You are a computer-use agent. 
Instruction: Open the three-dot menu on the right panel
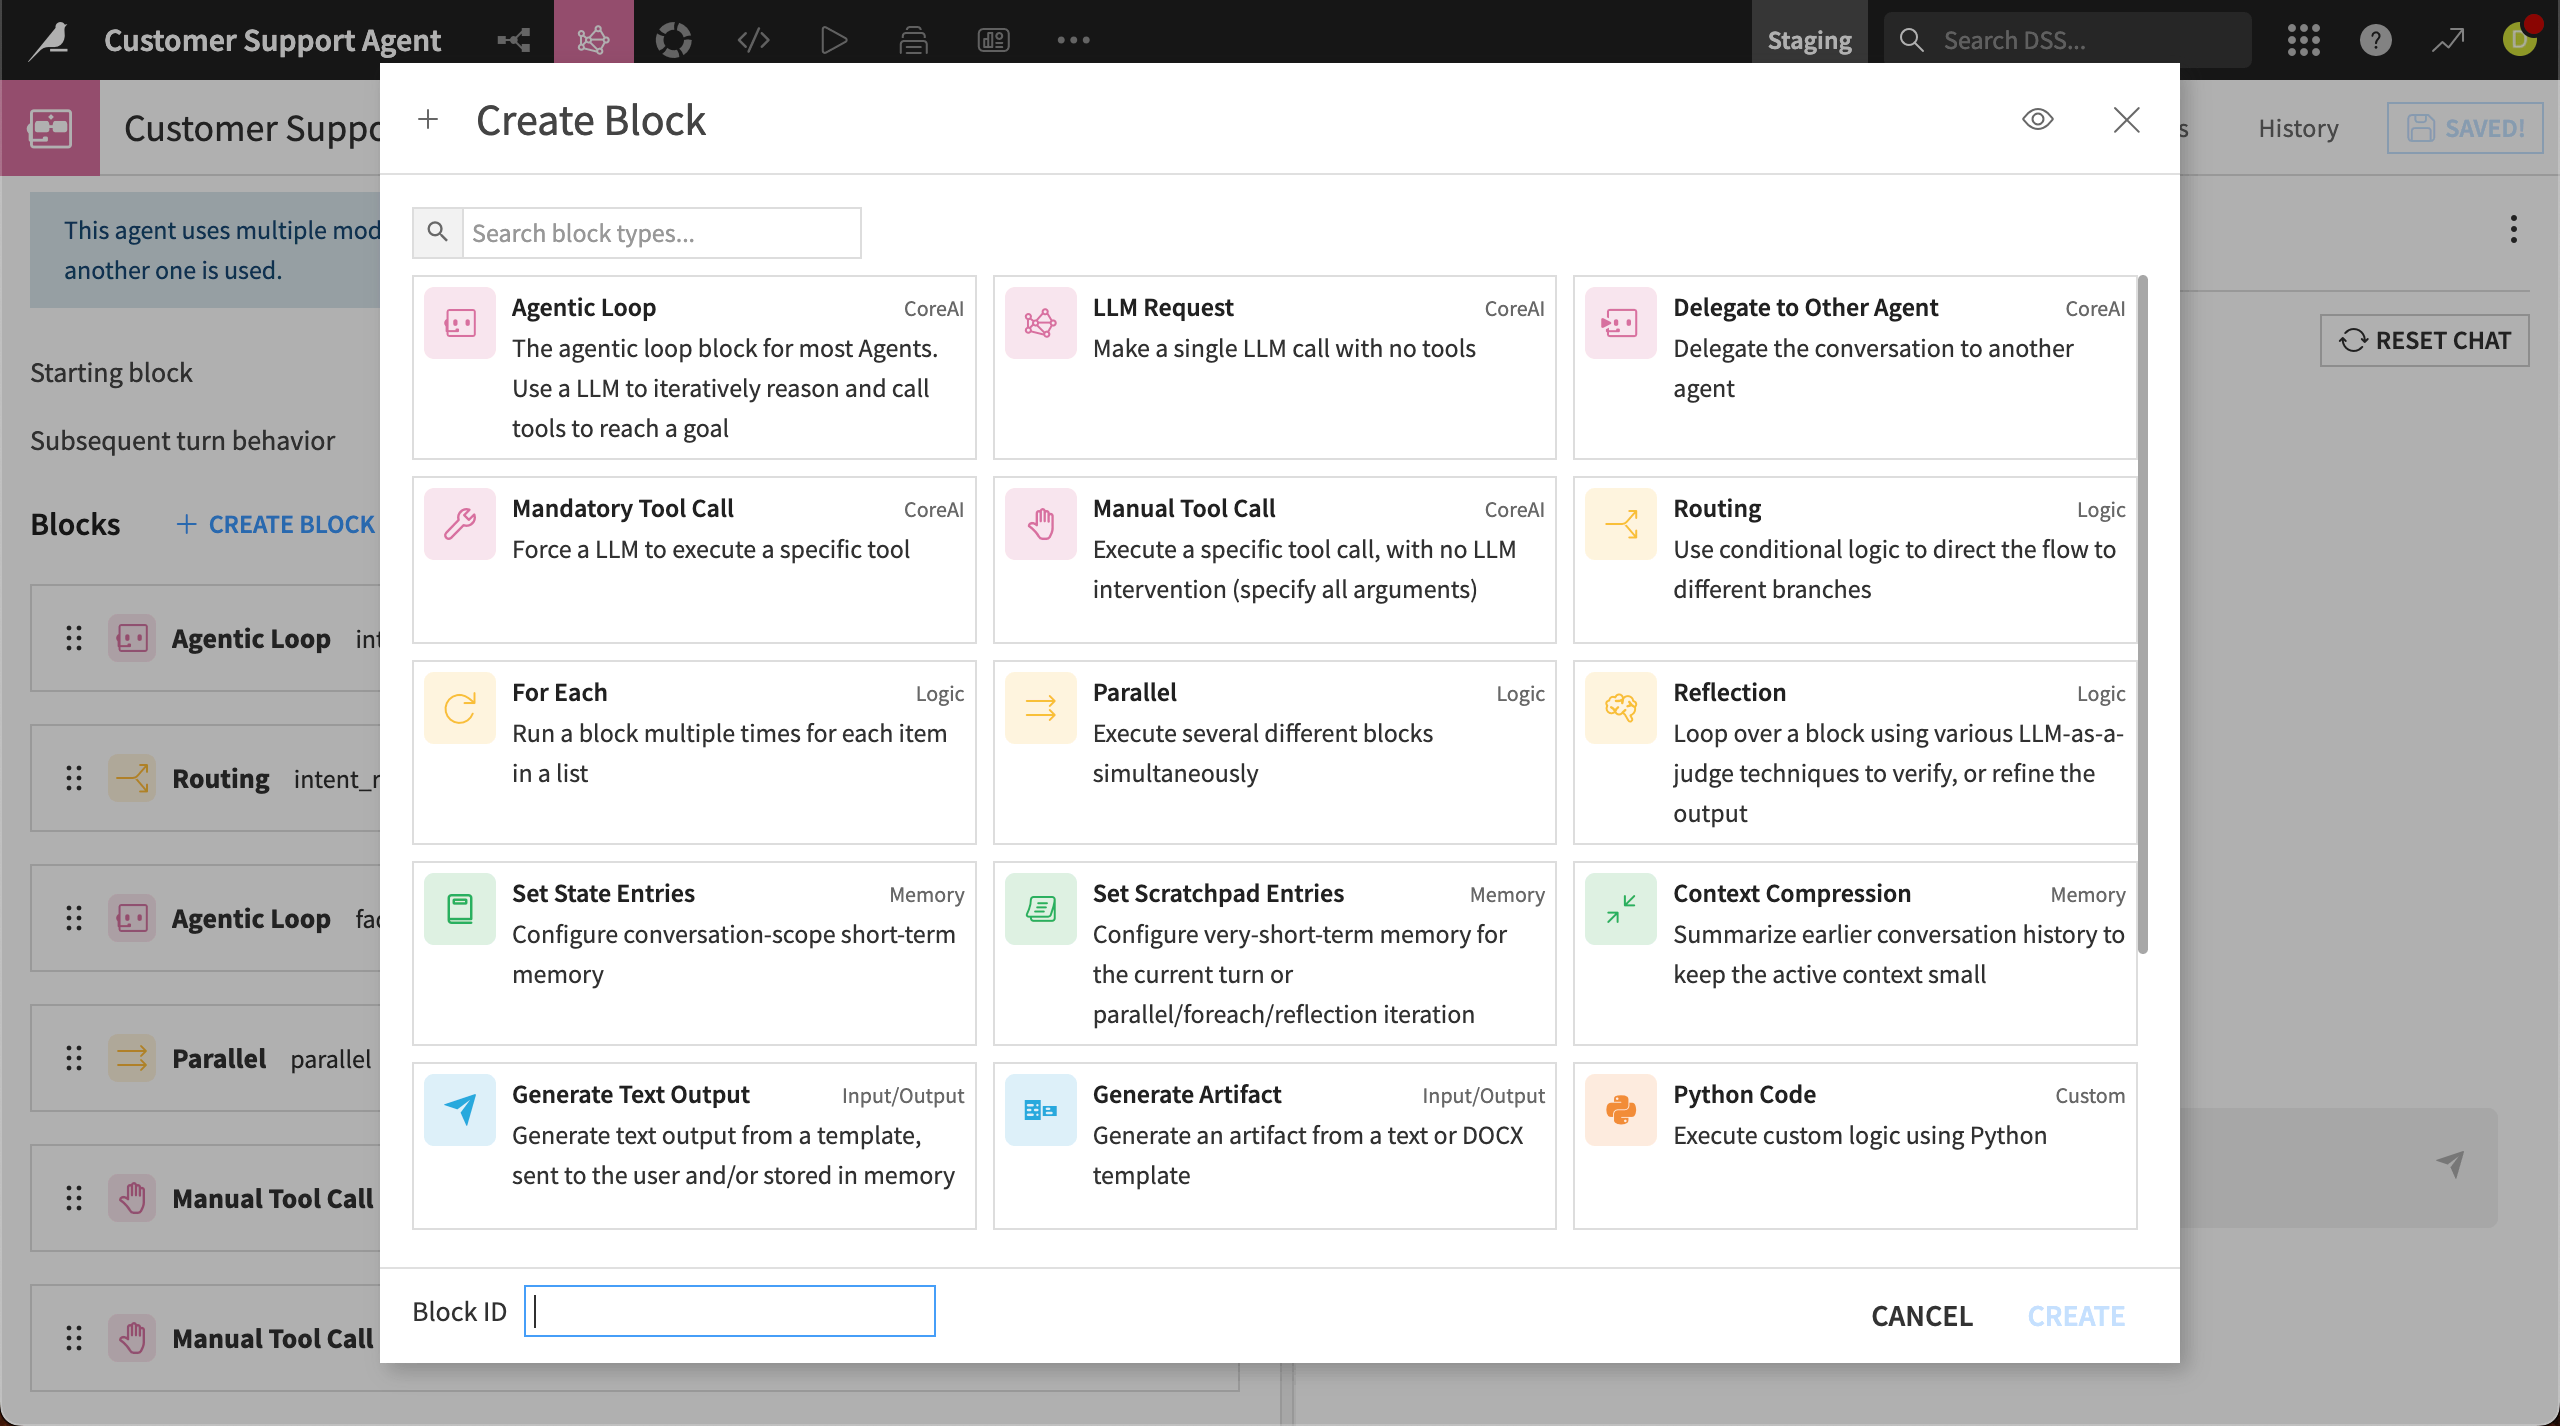coord(2513,229)
